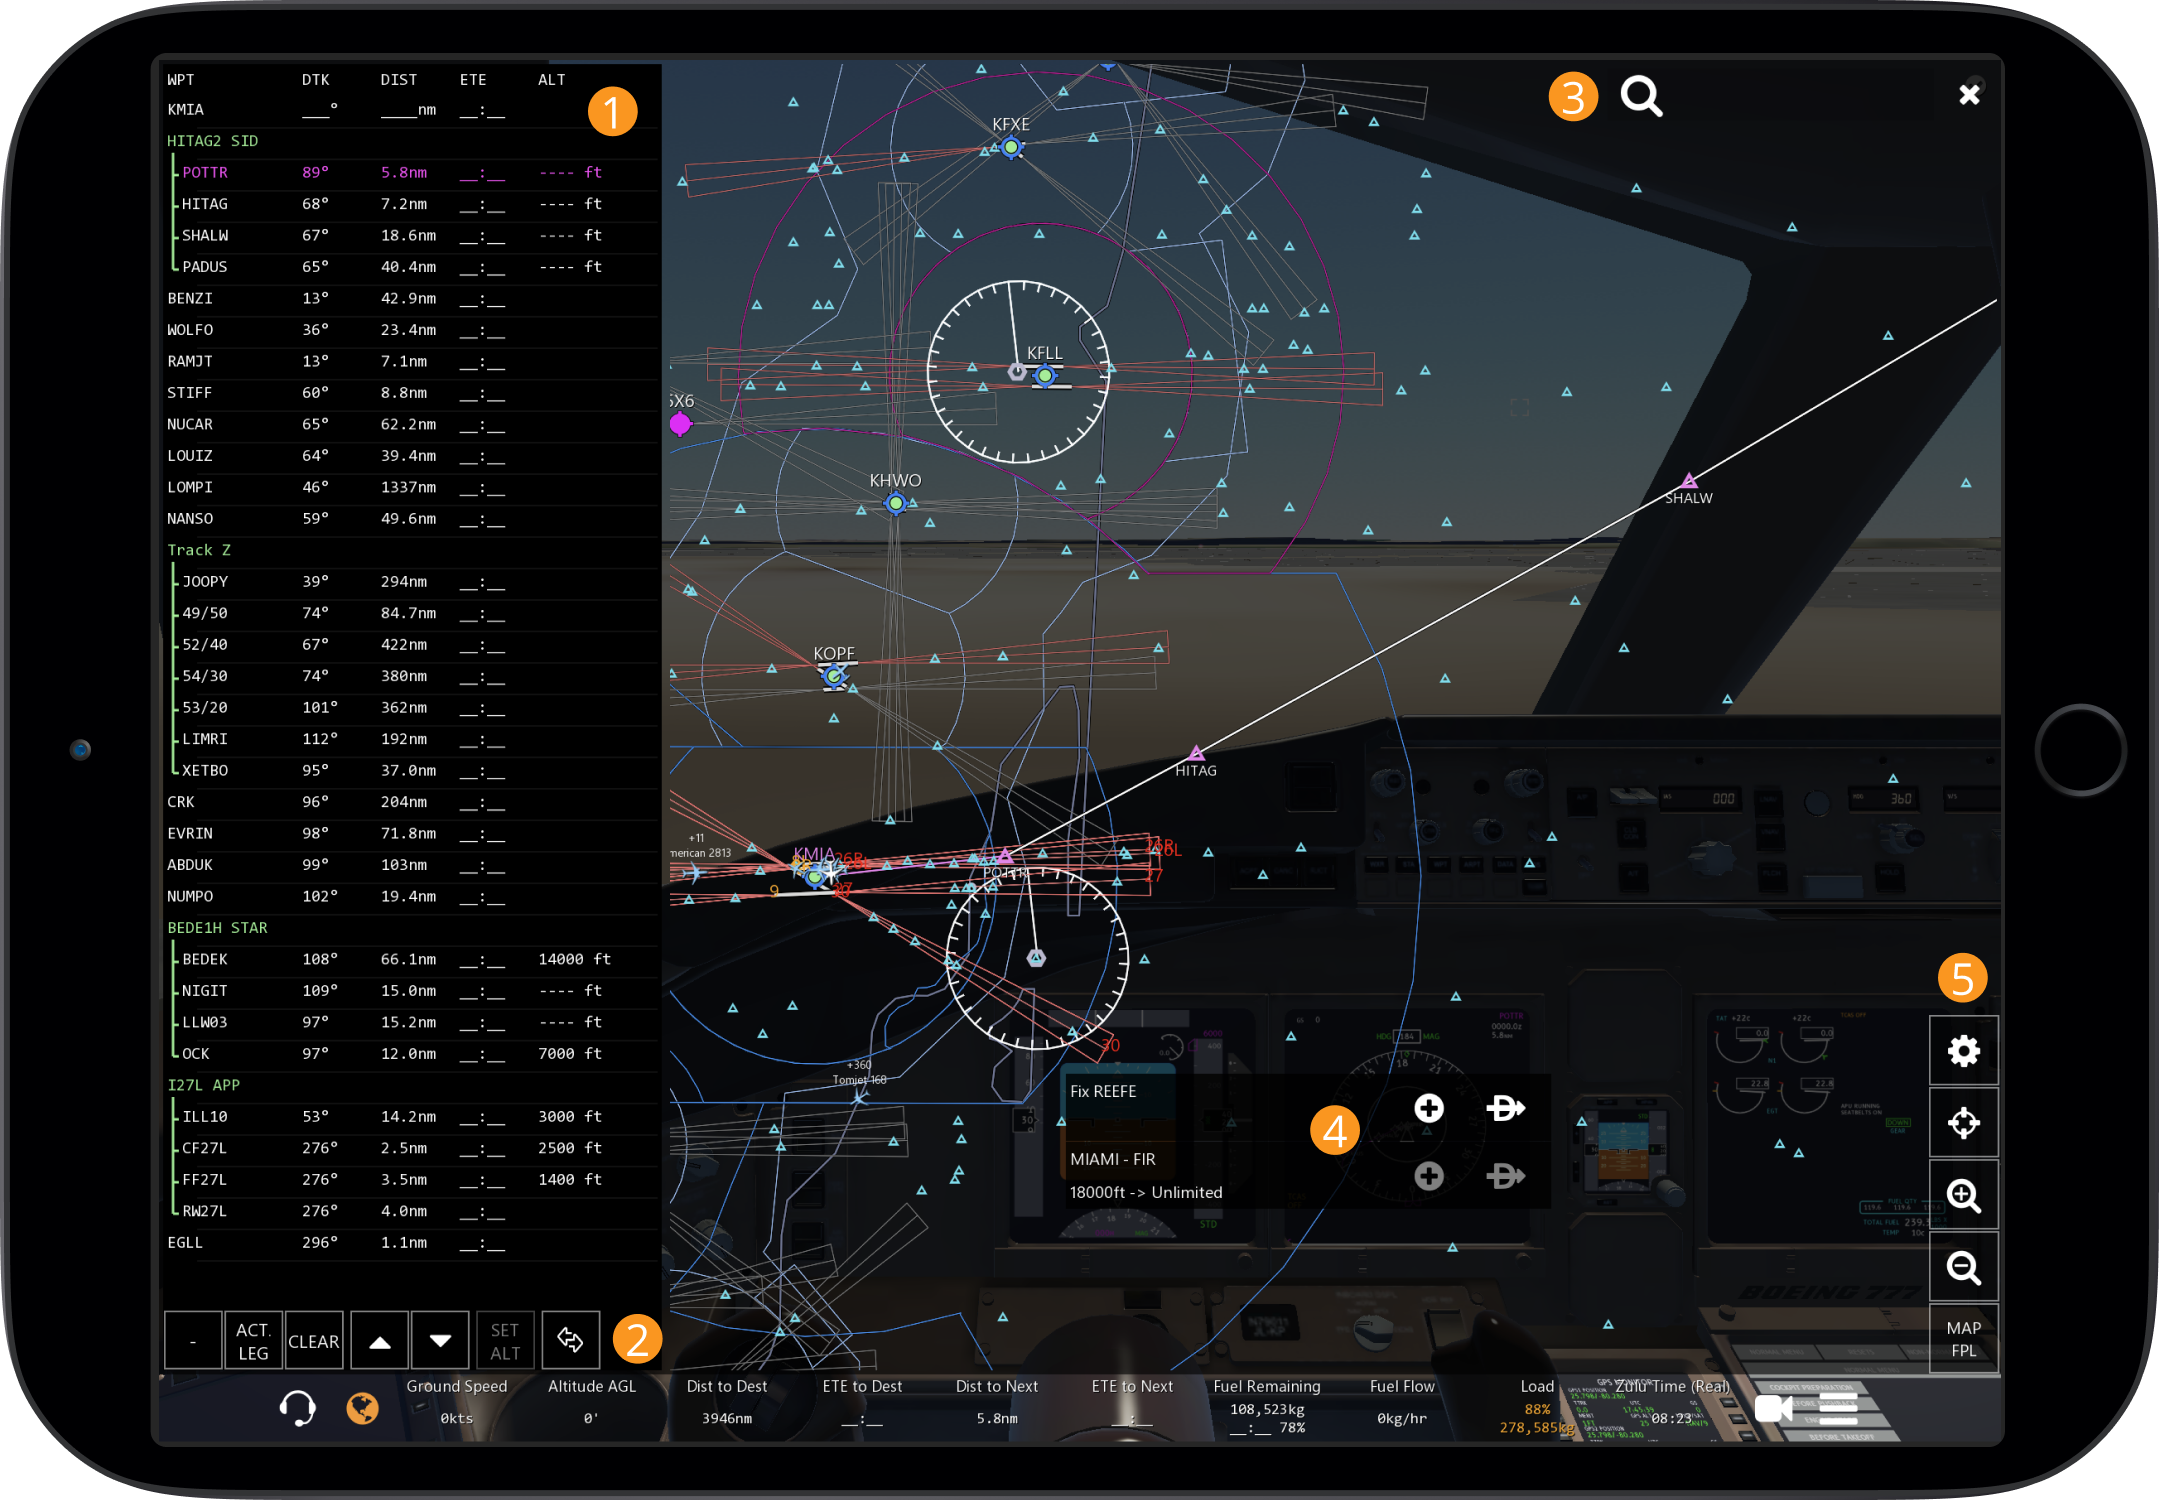
Task: Open the cockpit camera view icon
Action: pyautogui.click(x=1773, y=1408)
